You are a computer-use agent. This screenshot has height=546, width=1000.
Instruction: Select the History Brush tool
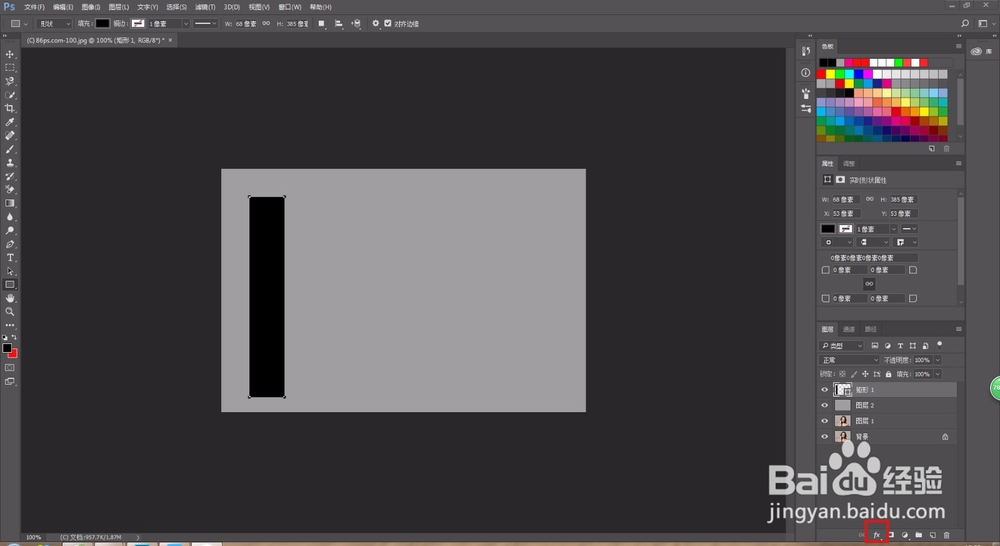(10, 176)
